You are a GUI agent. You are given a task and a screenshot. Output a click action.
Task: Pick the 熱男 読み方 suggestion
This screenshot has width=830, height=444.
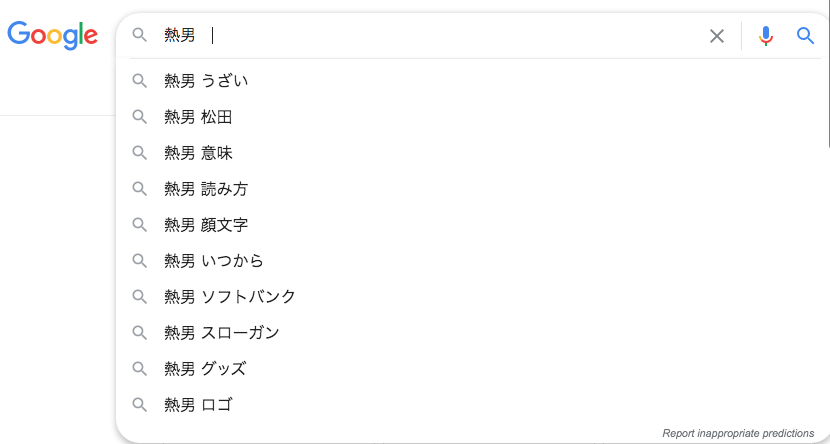point(206,189)
